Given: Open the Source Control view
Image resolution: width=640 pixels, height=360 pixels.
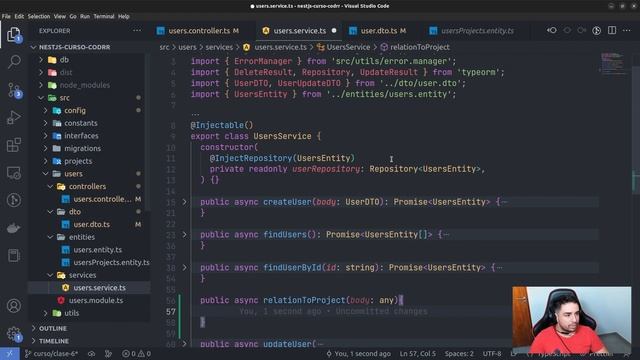Looking at the screenshot, I should (x=14, y=90).
